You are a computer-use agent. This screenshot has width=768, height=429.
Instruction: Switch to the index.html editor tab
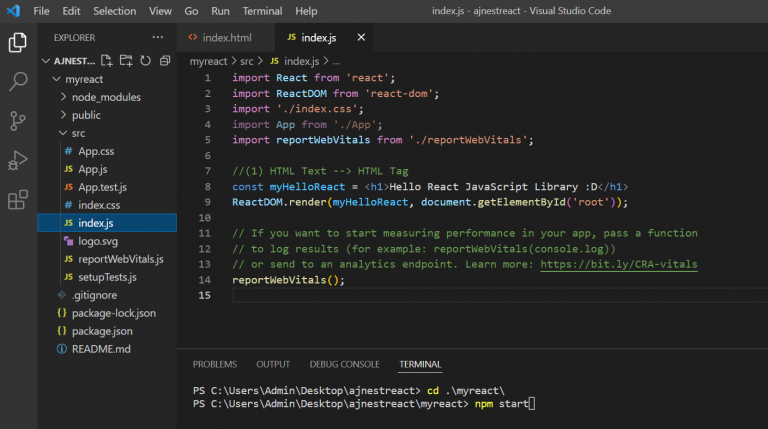226,38
